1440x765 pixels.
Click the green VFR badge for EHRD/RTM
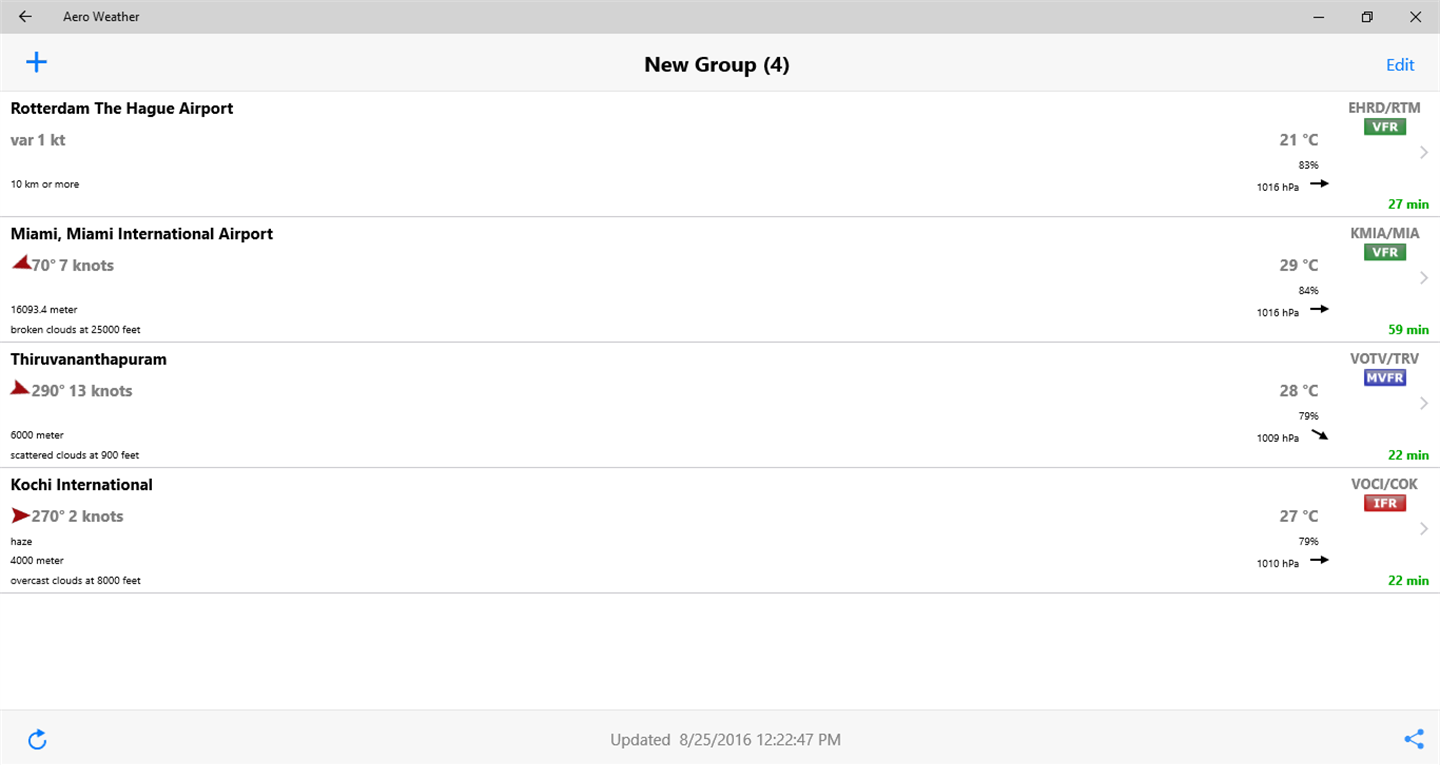pyautogui.click(x=1385, y=127)
